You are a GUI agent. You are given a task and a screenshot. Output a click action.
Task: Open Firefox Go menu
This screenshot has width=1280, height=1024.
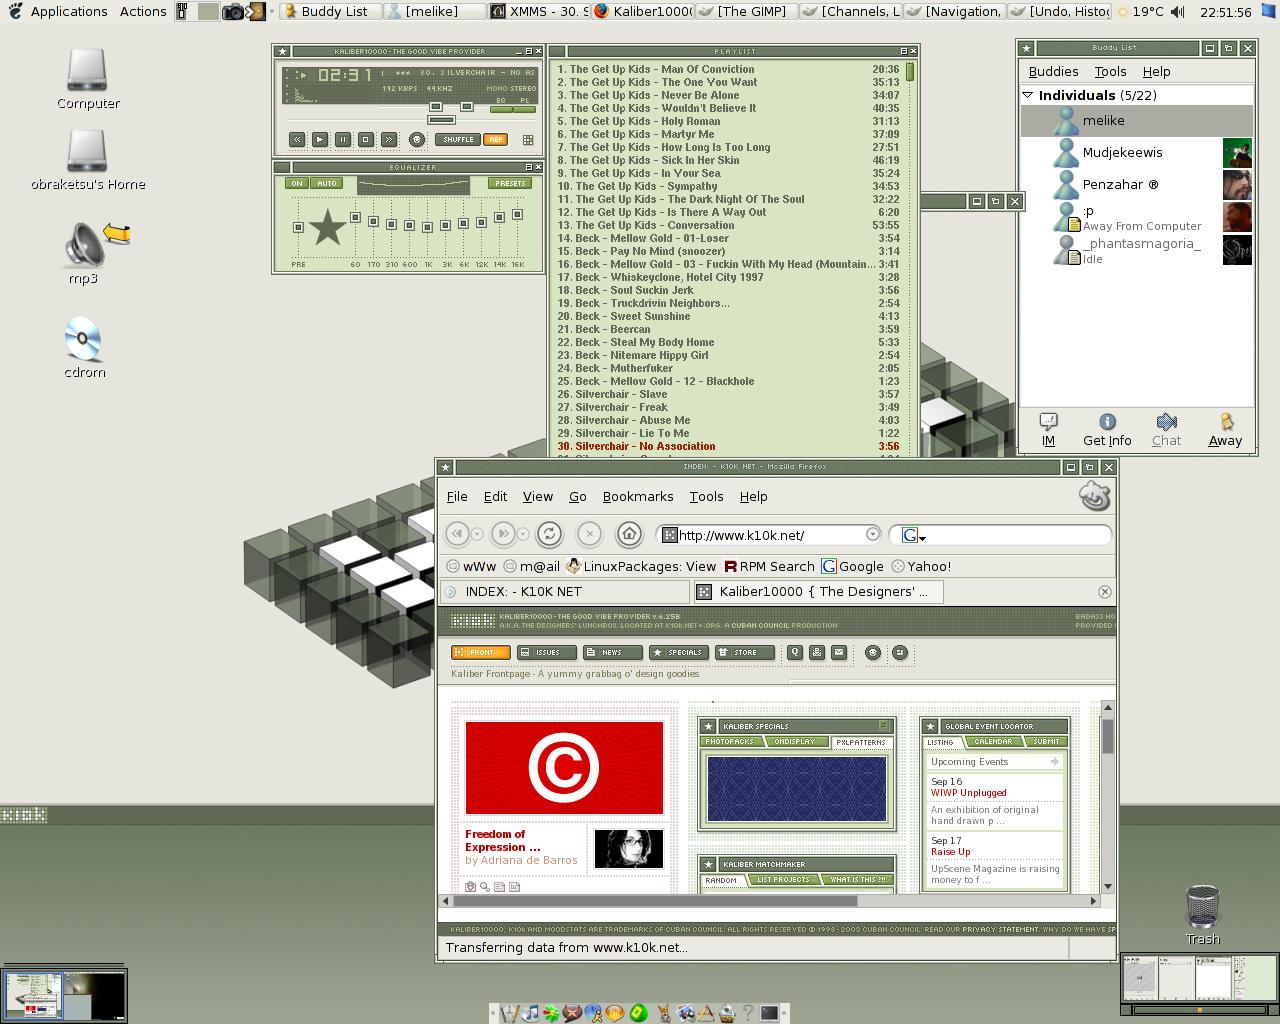pyautogui.click(x=578, y=496)
